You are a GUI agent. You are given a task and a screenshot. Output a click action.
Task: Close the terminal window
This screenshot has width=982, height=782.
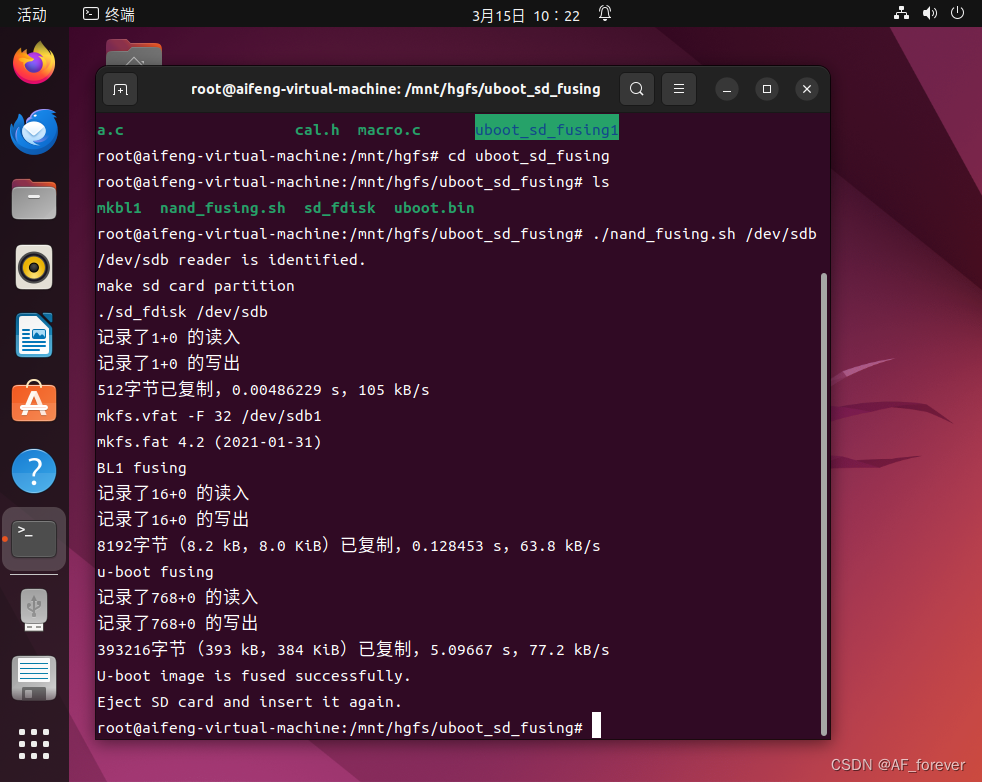coord(807,90)
